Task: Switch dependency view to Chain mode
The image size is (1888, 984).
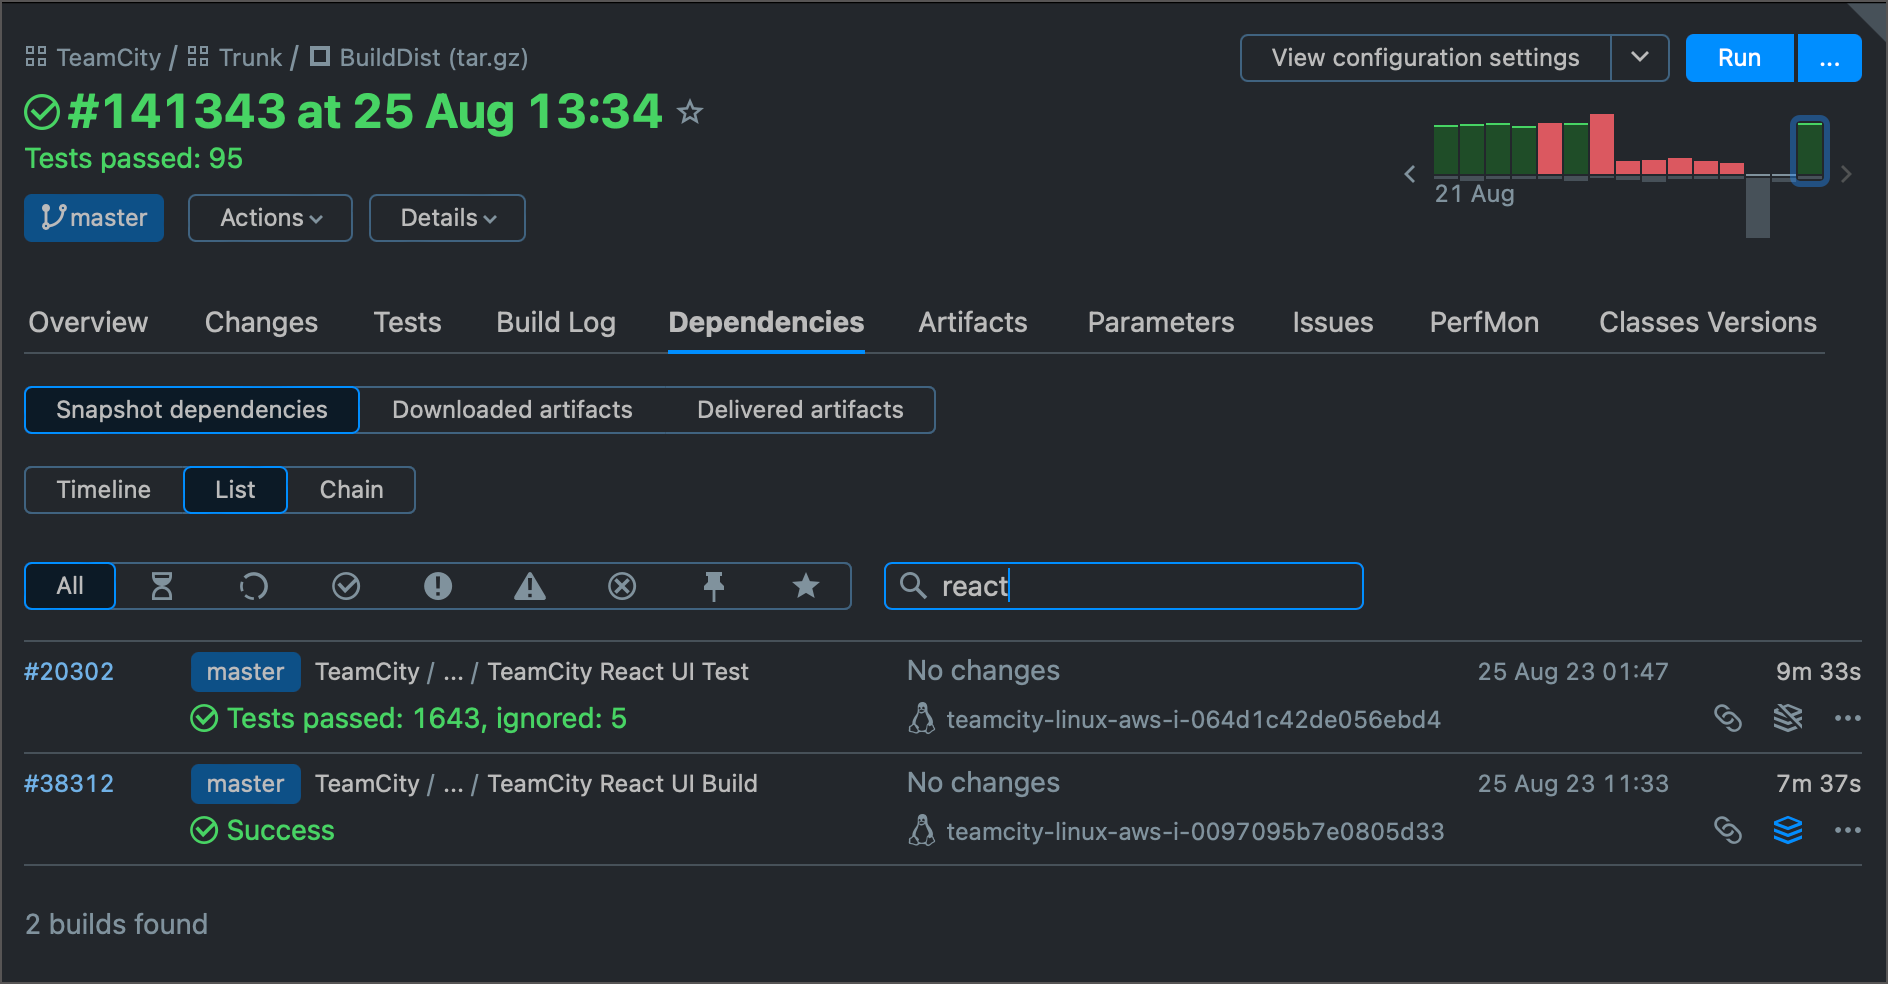Action: (x=351, y=490)
